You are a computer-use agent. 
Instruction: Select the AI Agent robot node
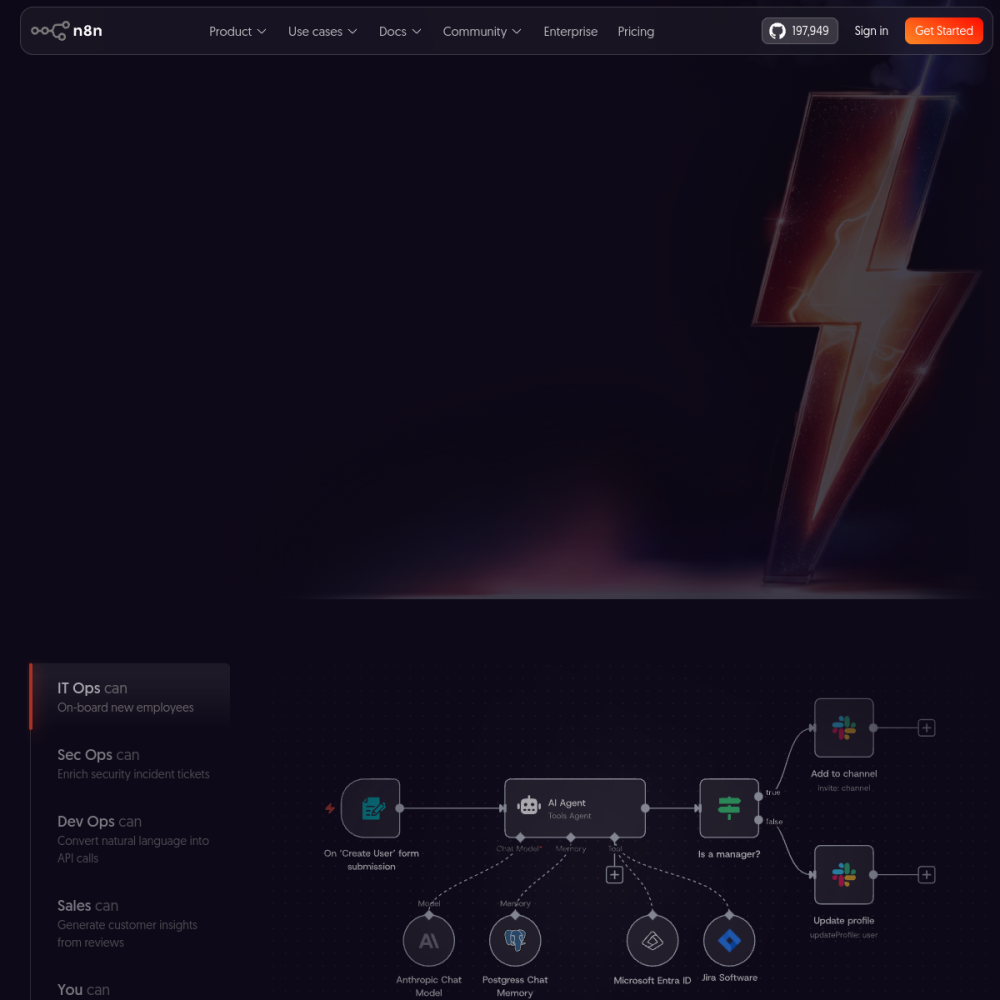[x=575, y=808]
